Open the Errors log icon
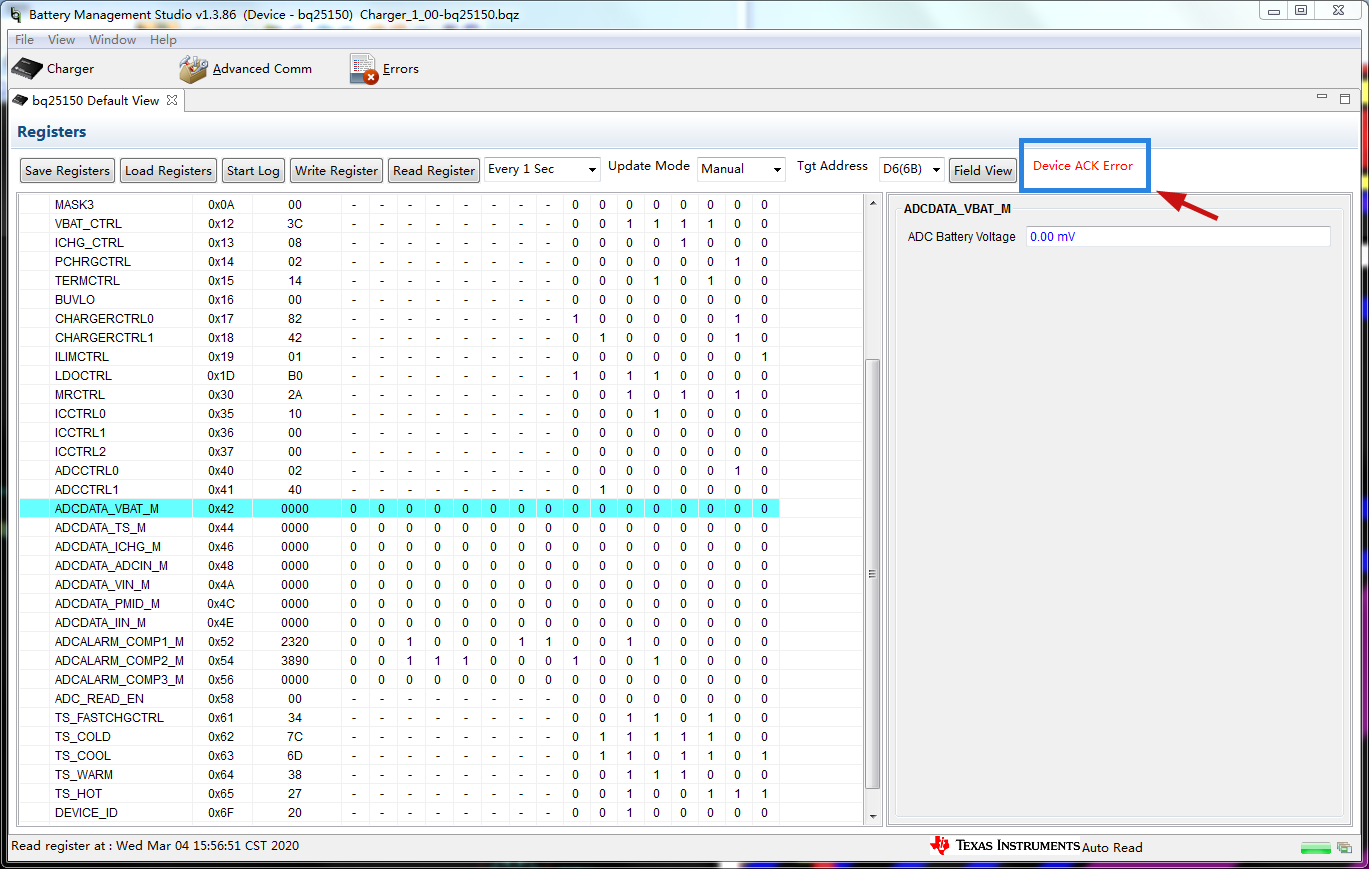Viewport: 1369px width, 869px height. 364,69
